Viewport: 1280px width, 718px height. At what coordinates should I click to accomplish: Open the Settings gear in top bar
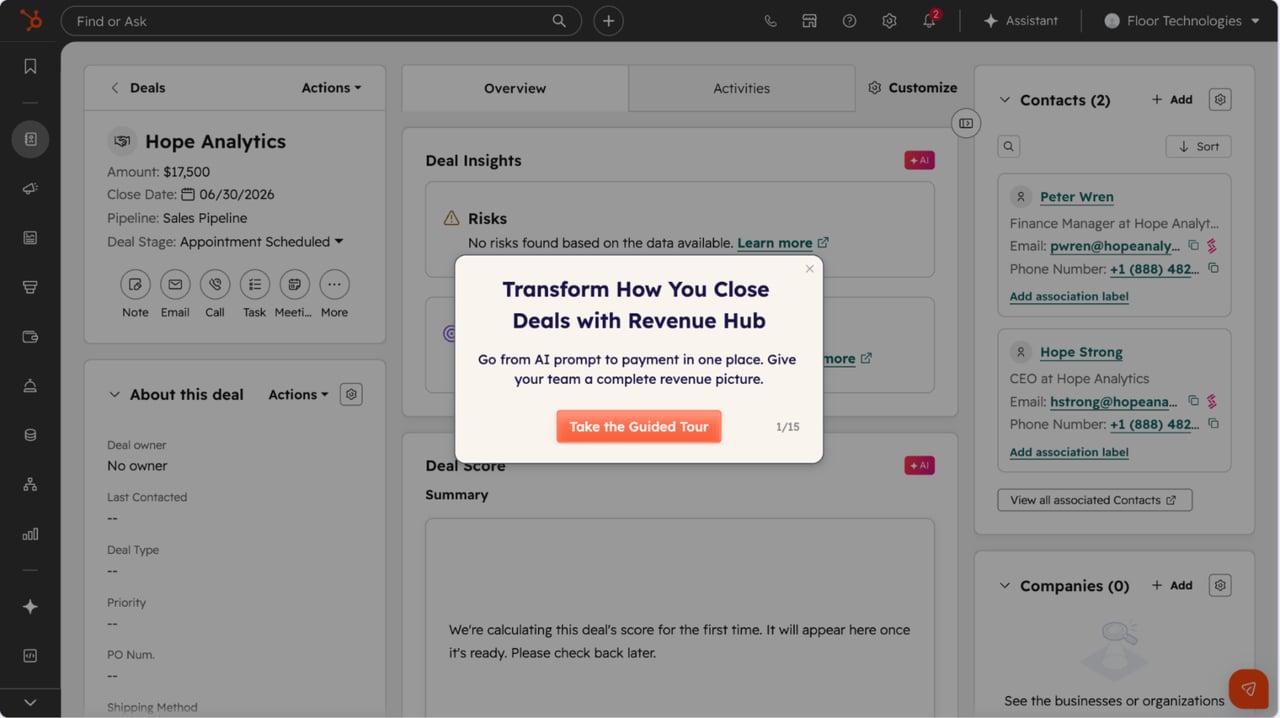click(x=889, y=21)
